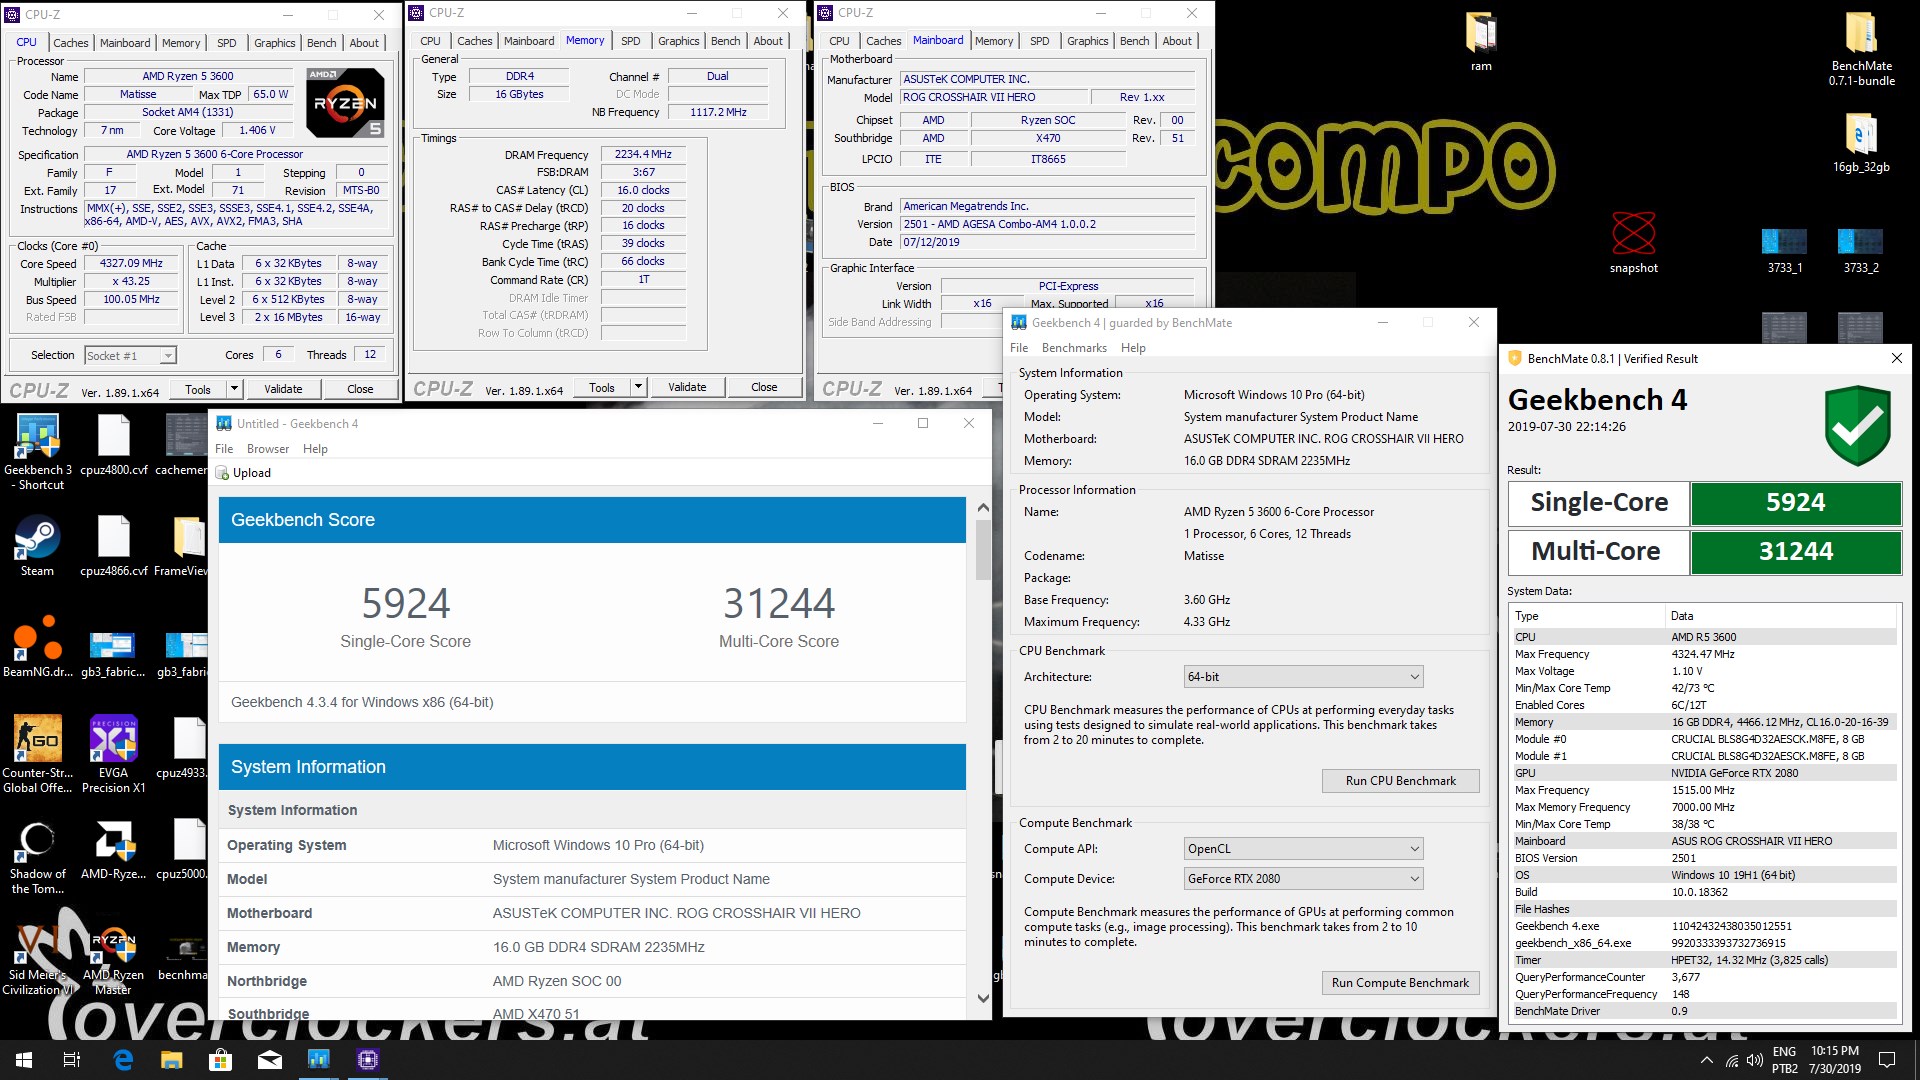
Task: Click Validate in the CPU-Z CPU window
Action: tap(283, 389)
